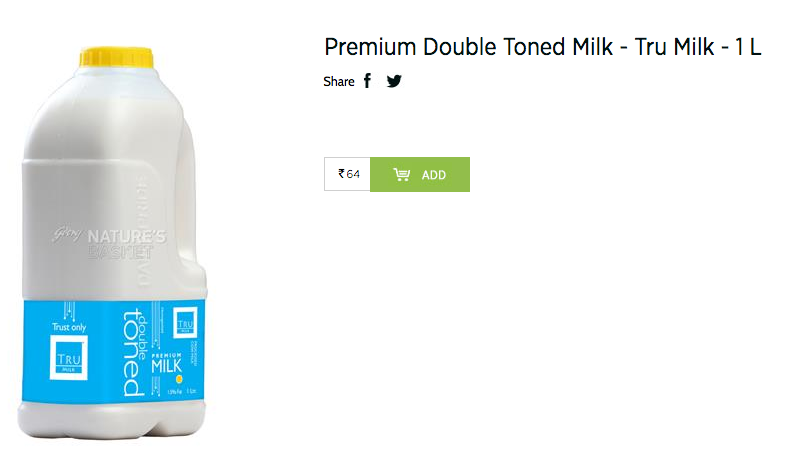Viewport: 798px width, 466px height.
Task: Click the milk bottle's yellow cap
Action: (117, 57)
